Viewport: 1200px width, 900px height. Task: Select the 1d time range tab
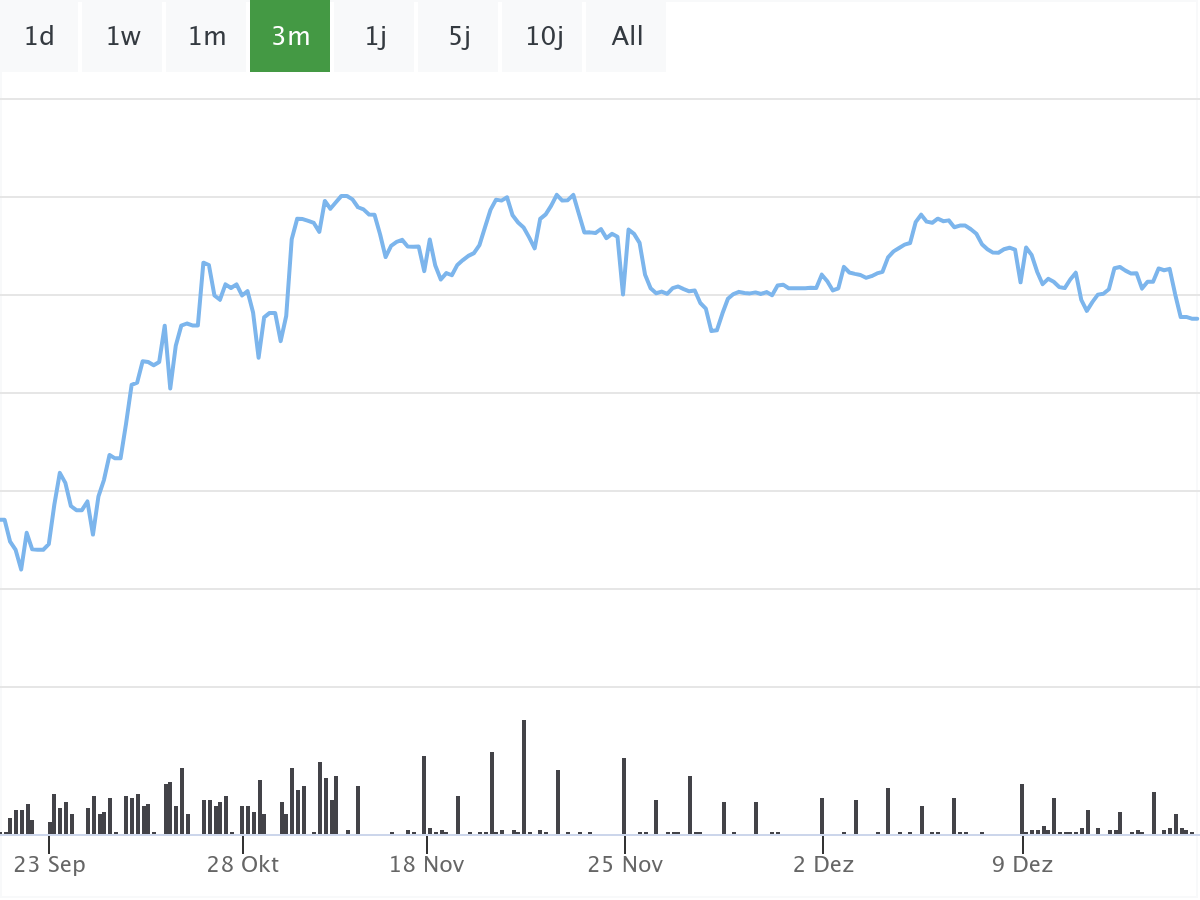coord(39,37)
